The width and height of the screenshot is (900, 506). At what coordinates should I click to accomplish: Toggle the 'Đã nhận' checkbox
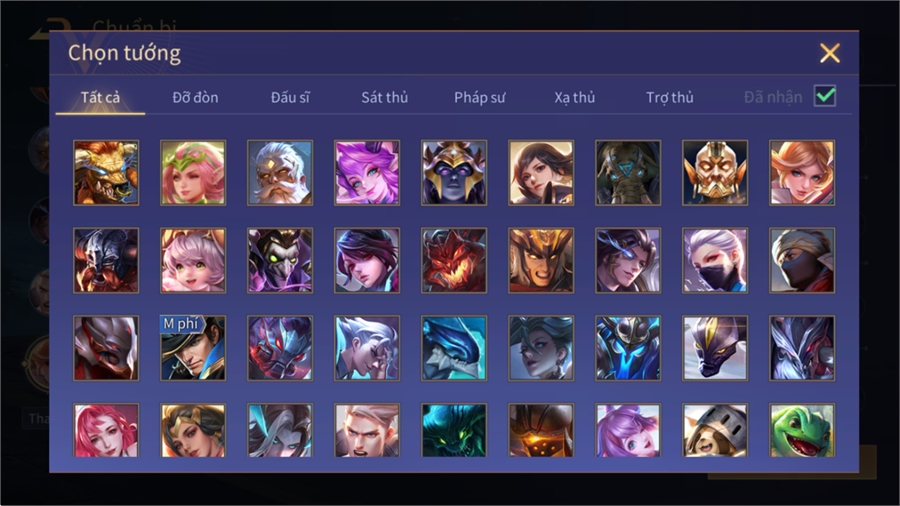point(825,96)
